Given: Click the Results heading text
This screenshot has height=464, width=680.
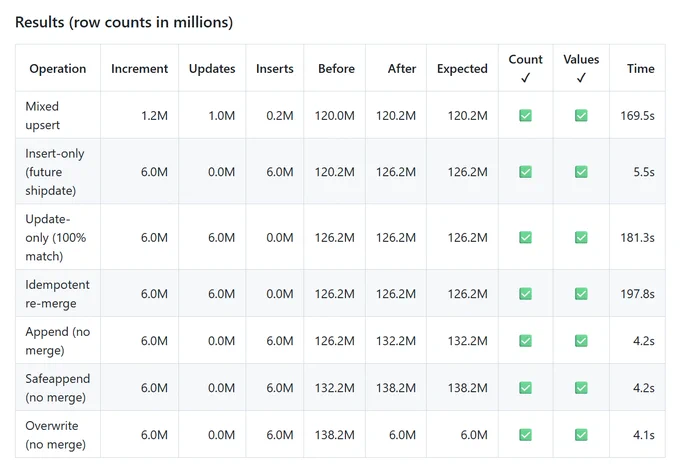Looking at the screenshot, I should (x=124, y=22).
